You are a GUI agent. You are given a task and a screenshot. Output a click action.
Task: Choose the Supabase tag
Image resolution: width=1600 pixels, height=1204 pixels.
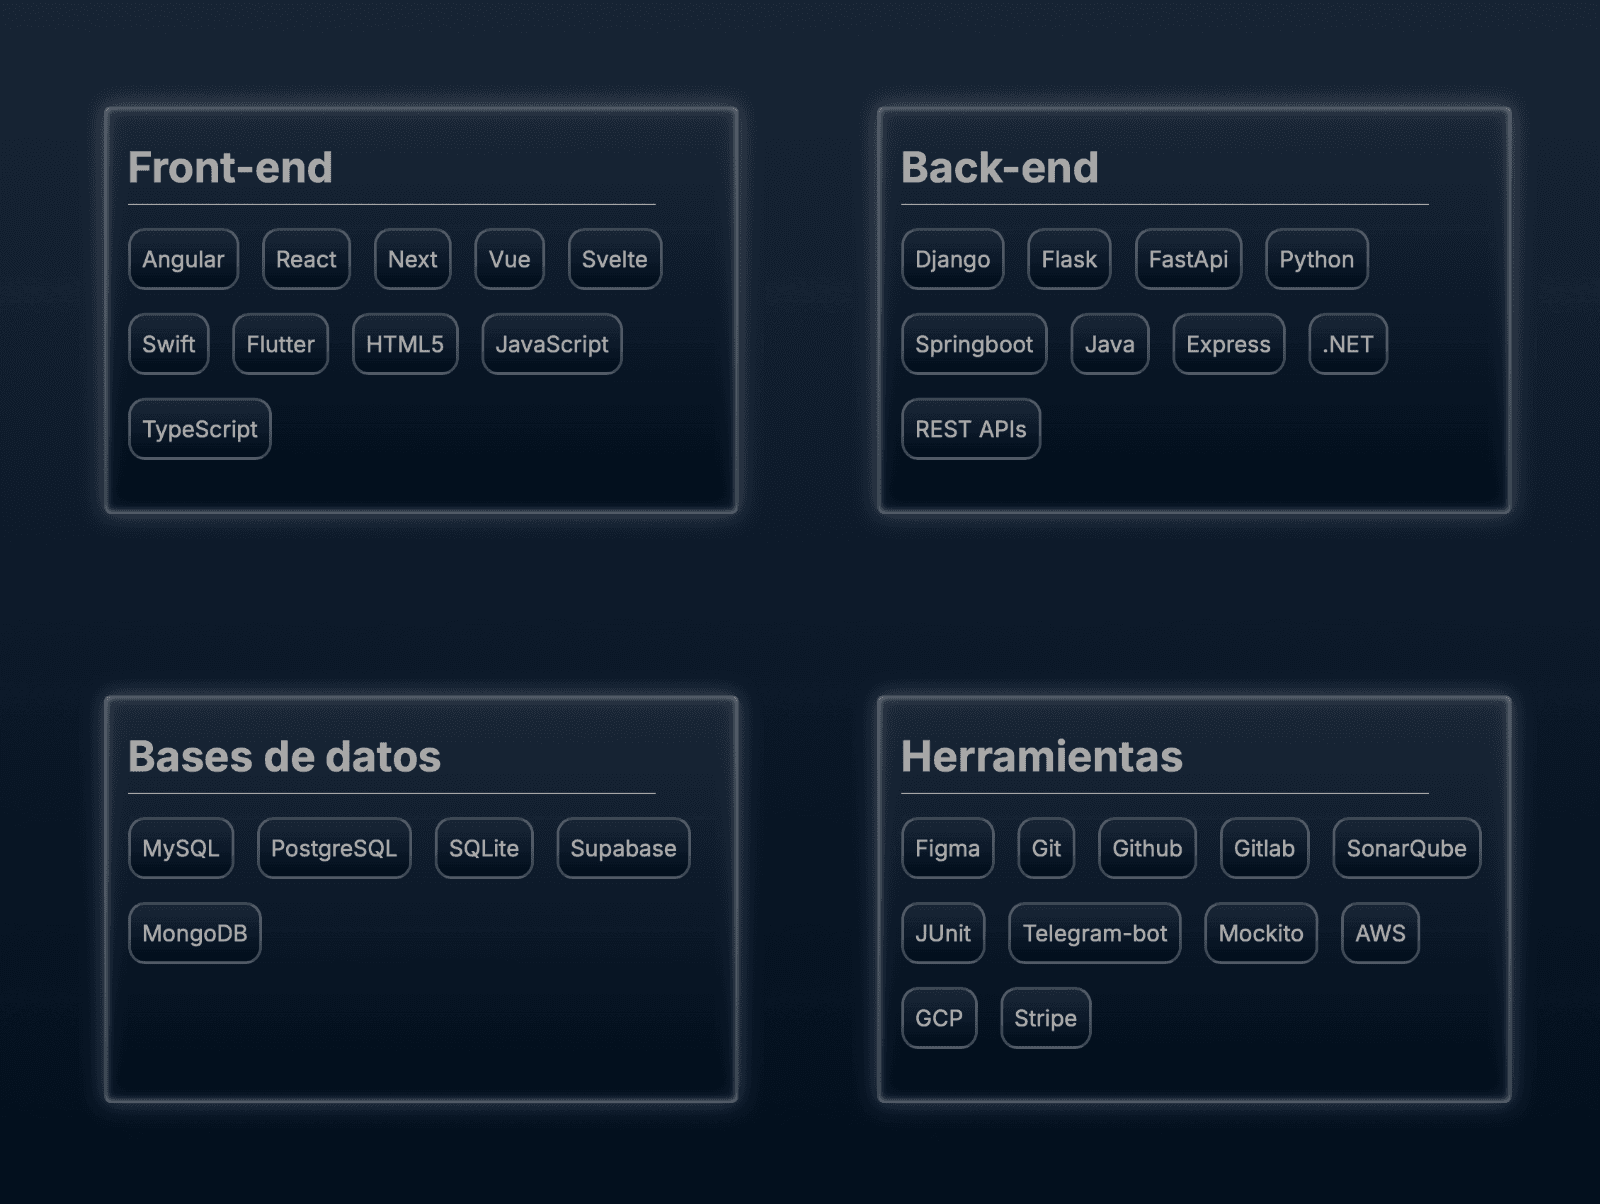point(624,848)
